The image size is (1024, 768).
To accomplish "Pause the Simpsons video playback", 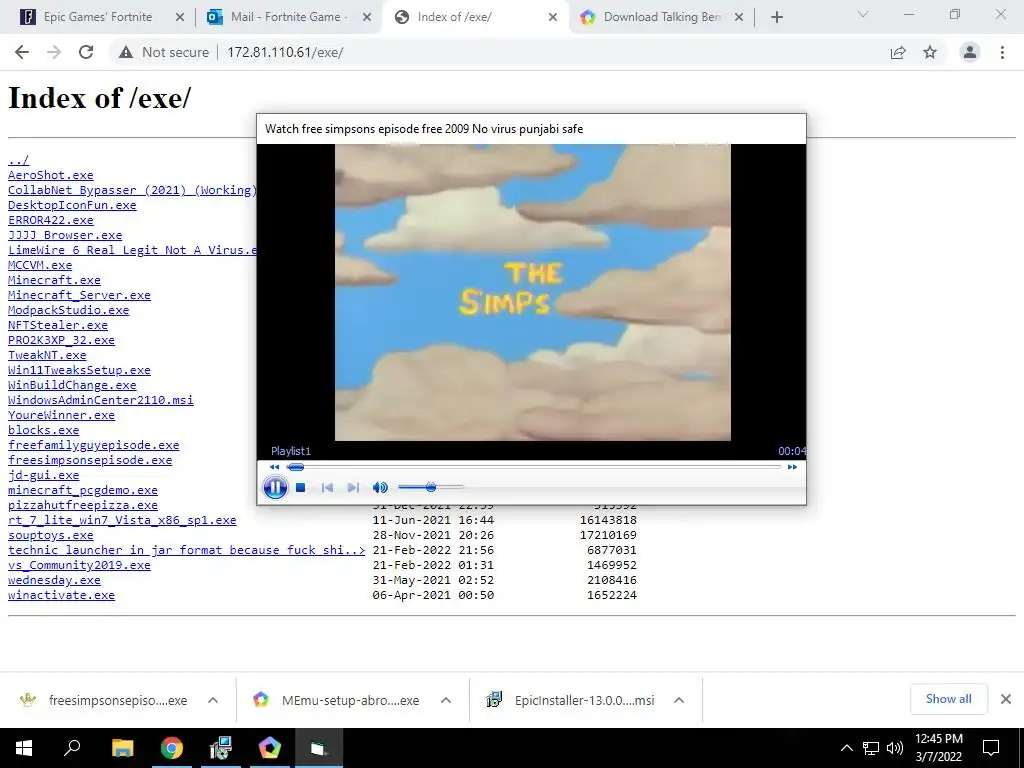I will click(x=275, y=487).
